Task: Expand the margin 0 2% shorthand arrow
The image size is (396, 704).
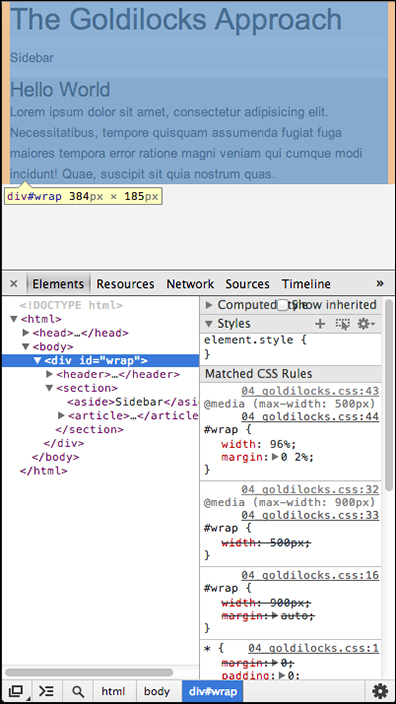Action: click(x=276, y=457)
